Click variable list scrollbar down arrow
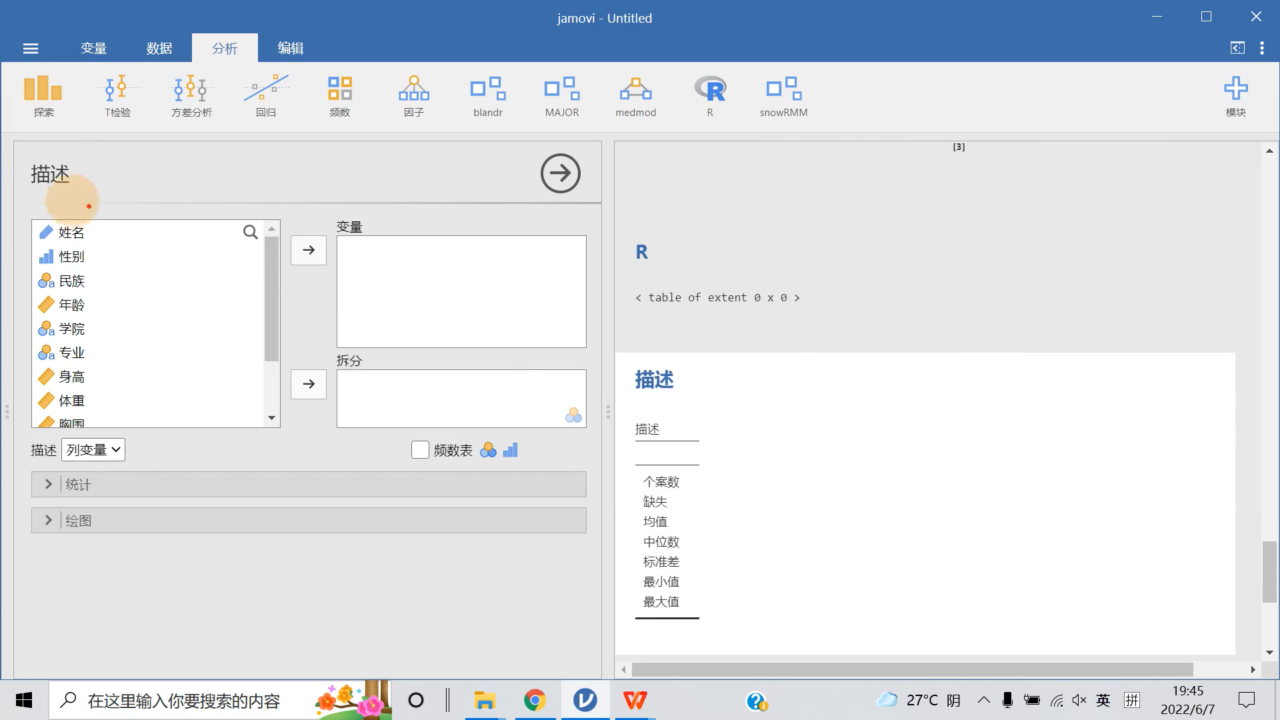1280x720 pixels. [271, 417]
